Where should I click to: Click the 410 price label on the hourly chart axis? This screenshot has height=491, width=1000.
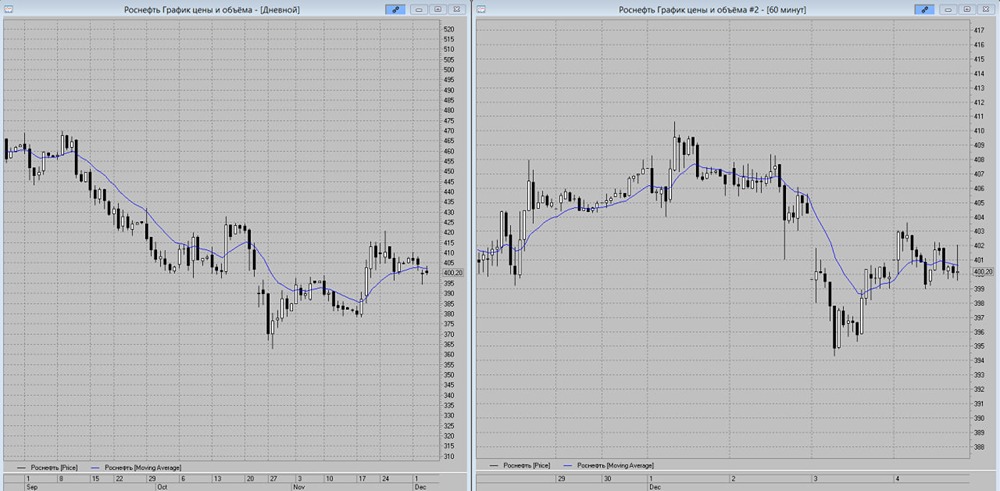pyautogui.click(x=978, y=131)
